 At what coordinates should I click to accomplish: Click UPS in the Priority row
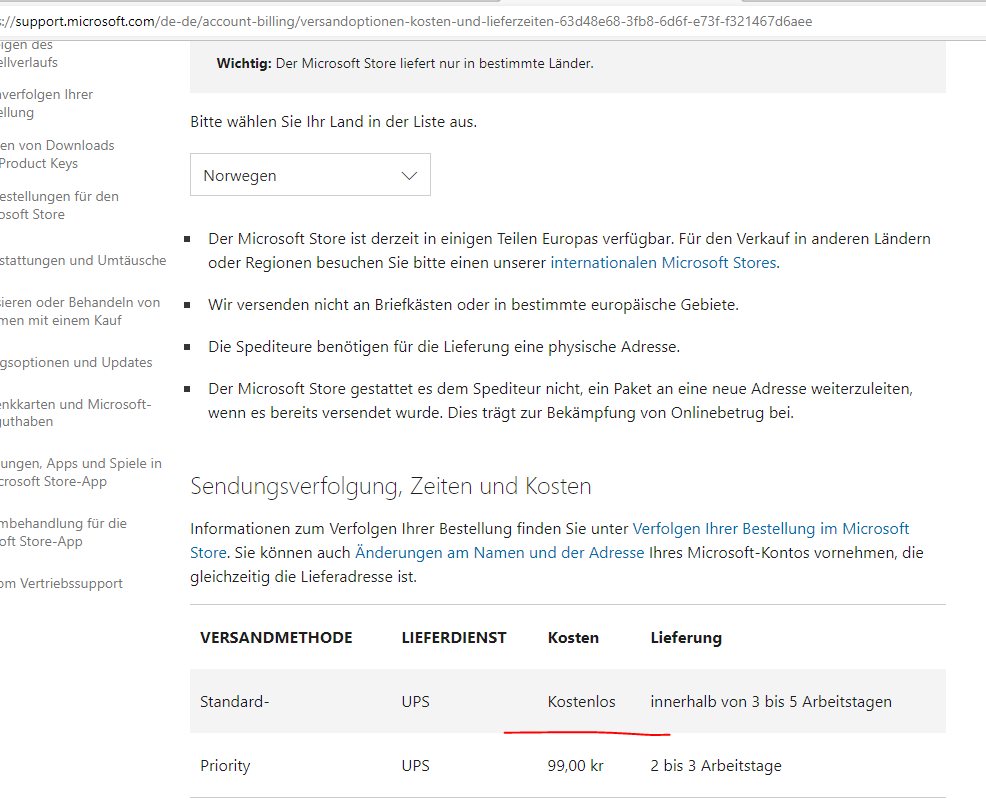416,766
